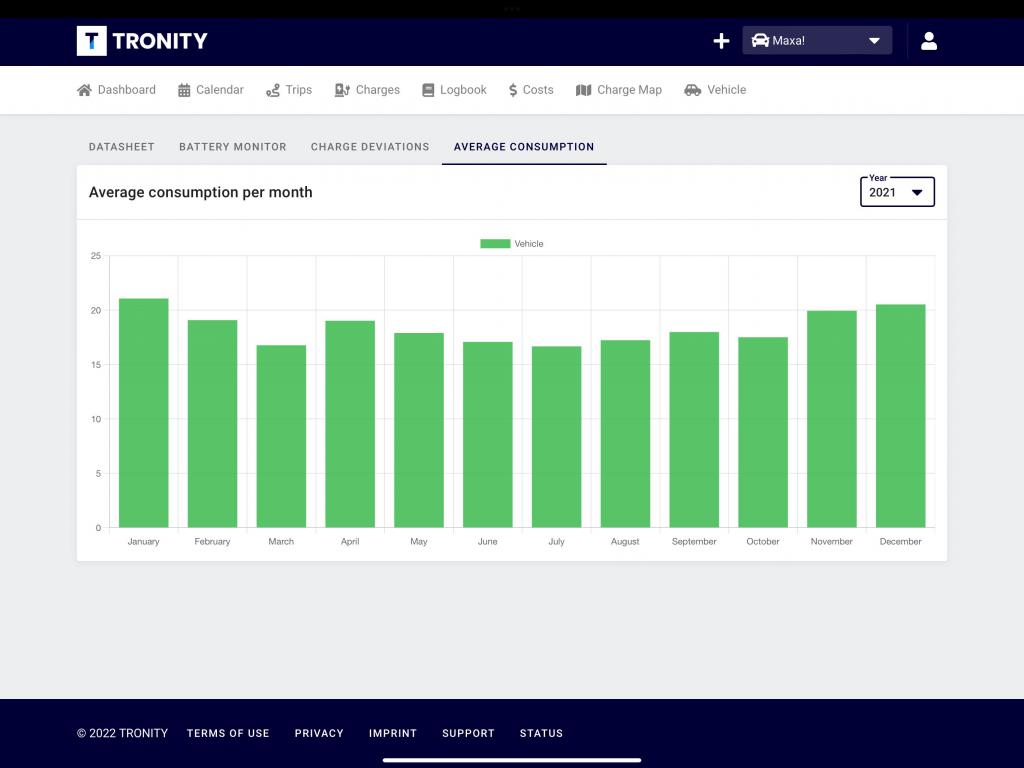Click the 'September' axis label
The image size is (1024, 768).
[x=694, y=541]
